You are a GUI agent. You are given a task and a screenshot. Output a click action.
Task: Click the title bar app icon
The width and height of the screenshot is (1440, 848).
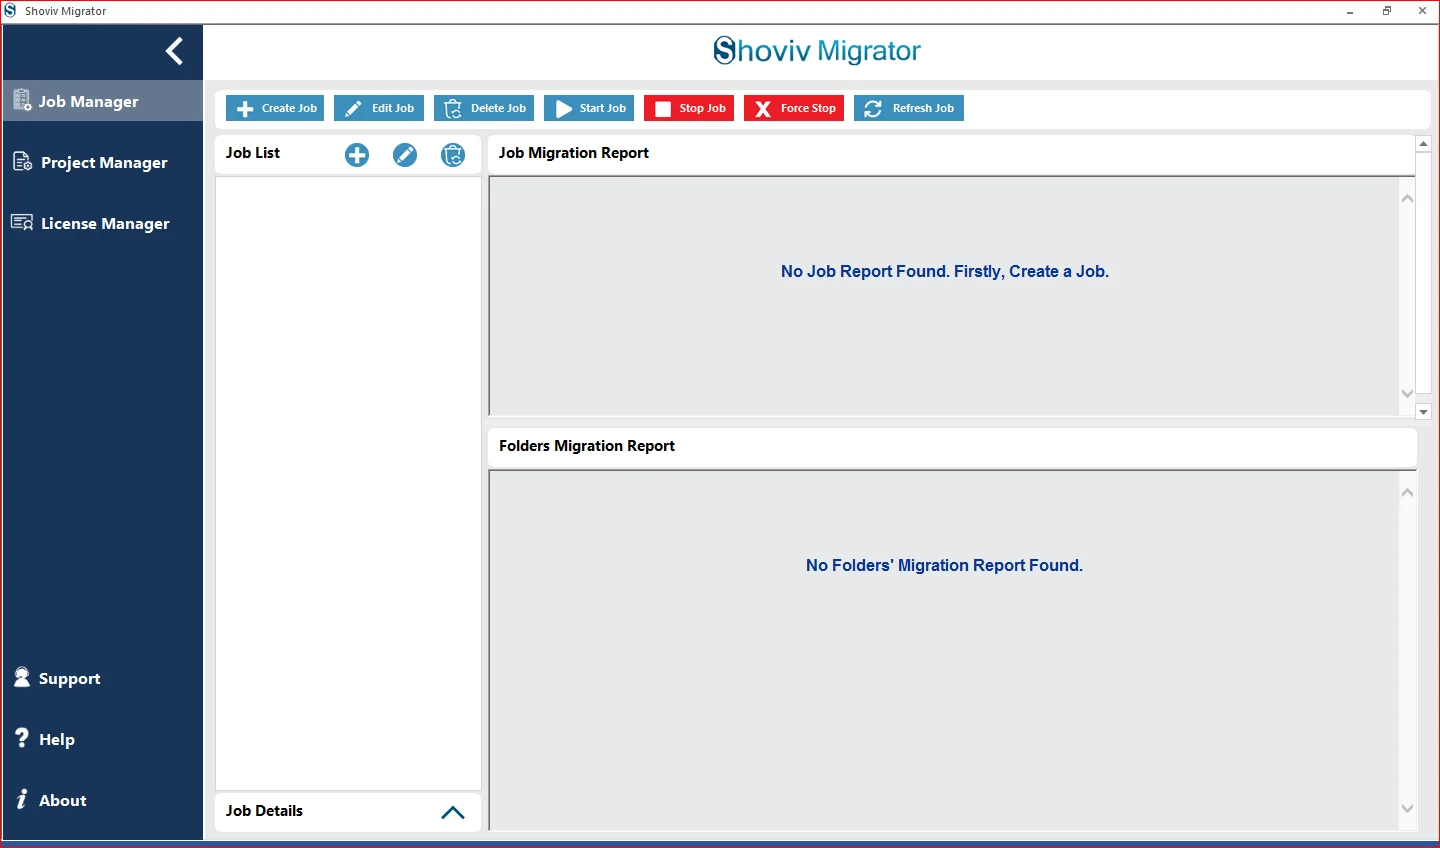point(10,11)
